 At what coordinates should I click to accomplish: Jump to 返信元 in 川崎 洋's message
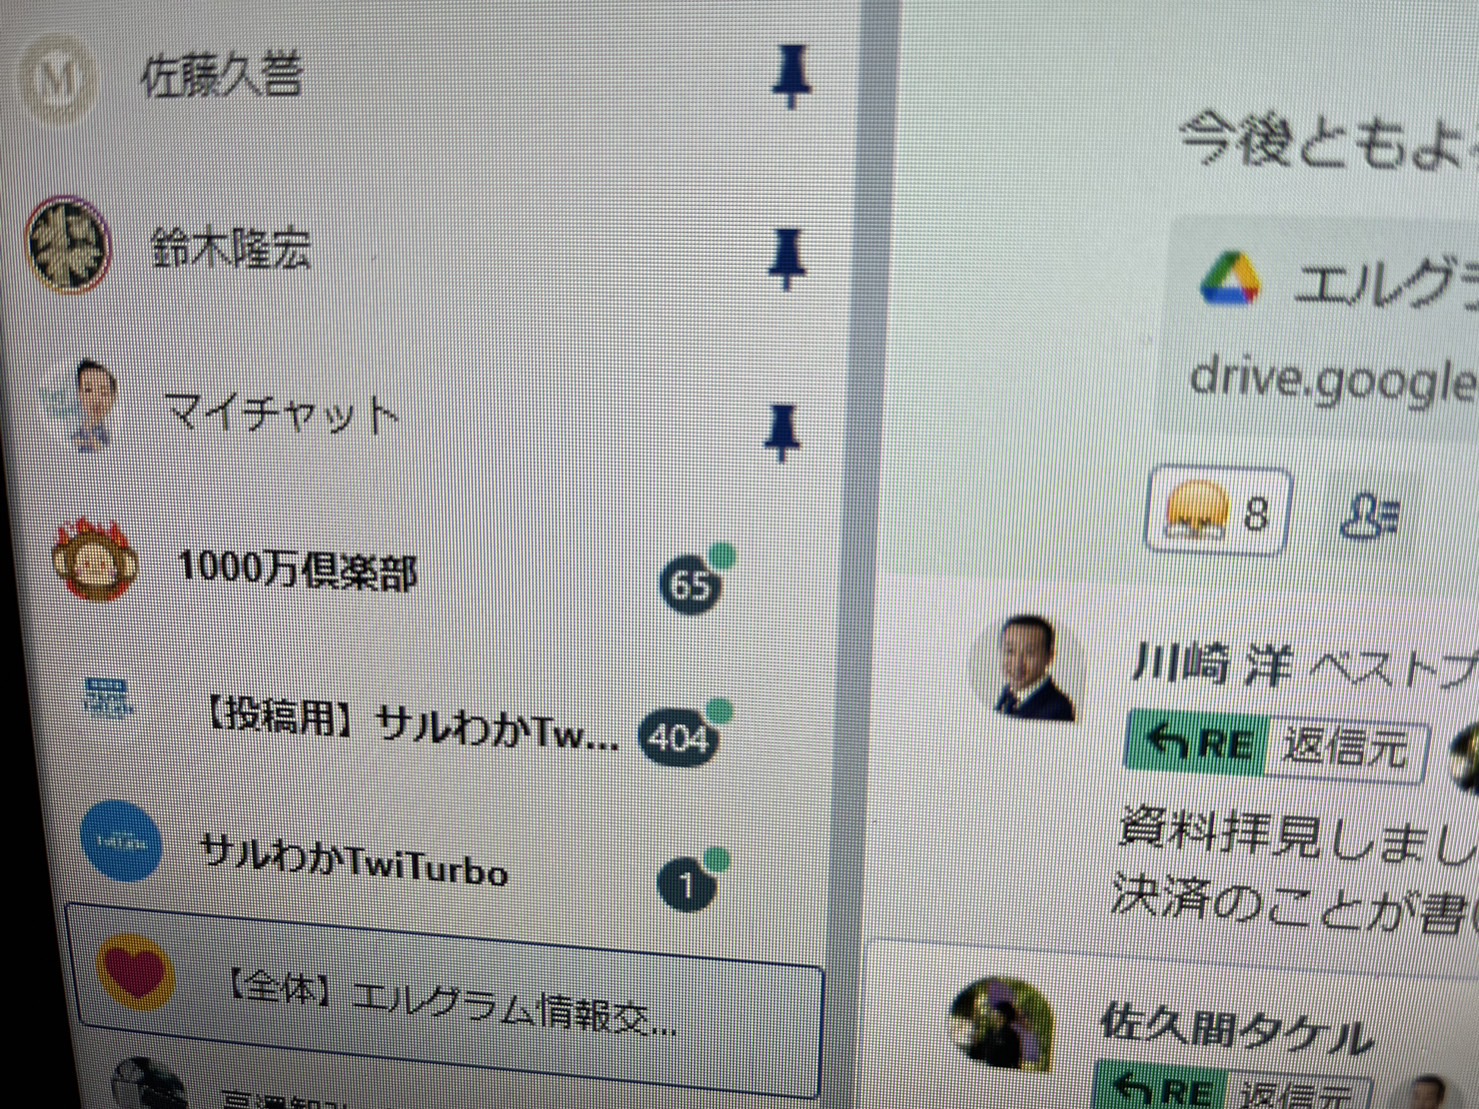(x=1344, y=746)
